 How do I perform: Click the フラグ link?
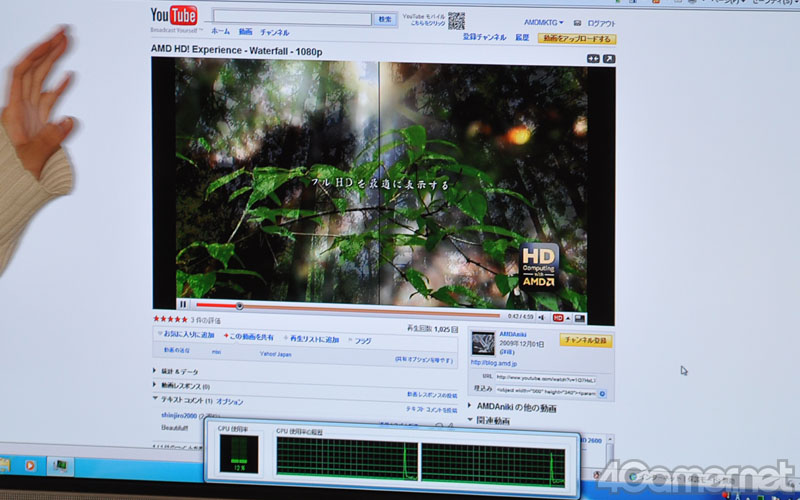coord(362,340)
